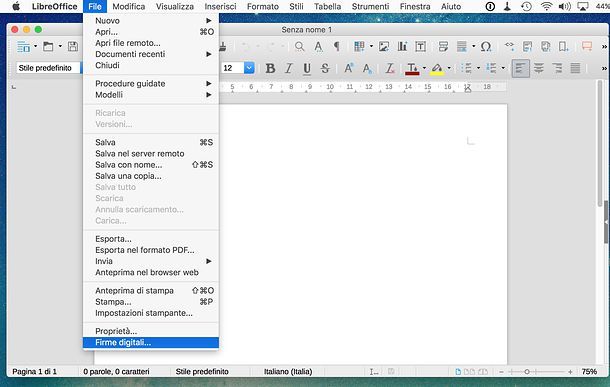Screen dimensions: 610x387
Task: Insert a special character Omega icon
Action: coord(486,47)
